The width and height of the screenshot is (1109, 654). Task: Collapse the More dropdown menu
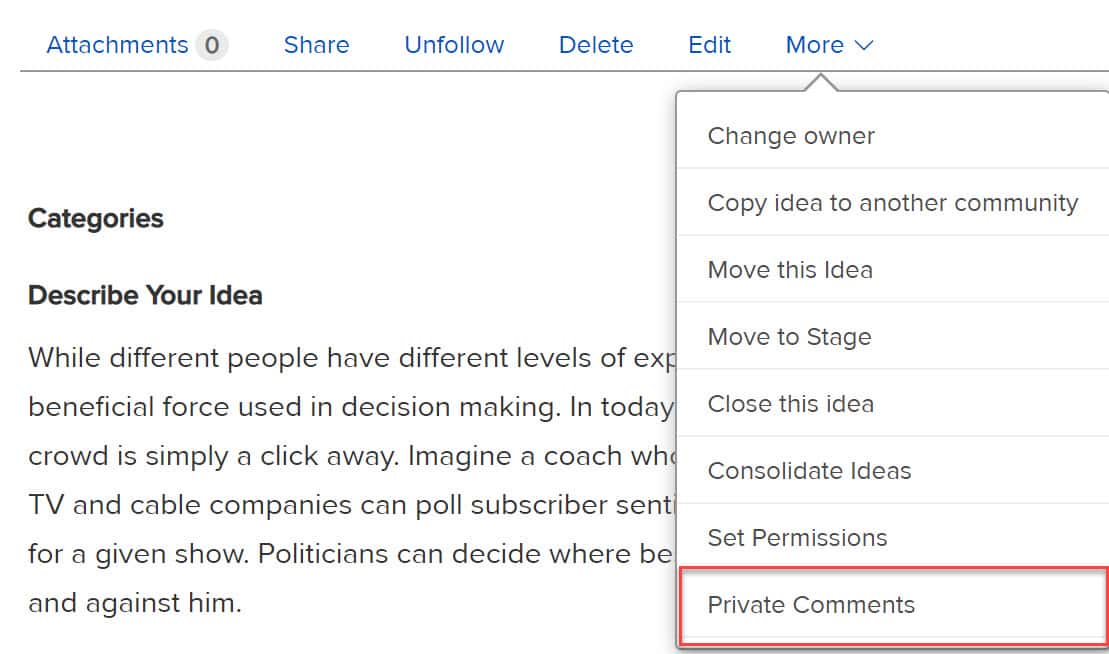coord(815,45)
